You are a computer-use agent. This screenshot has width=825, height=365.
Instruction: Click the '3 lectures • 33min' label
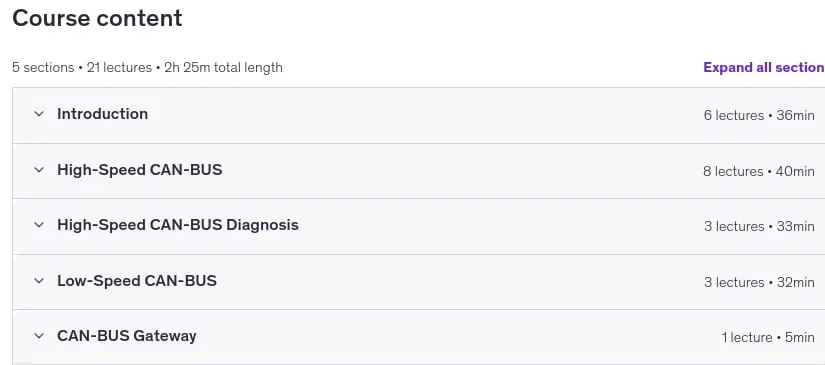tap(759, 226)
